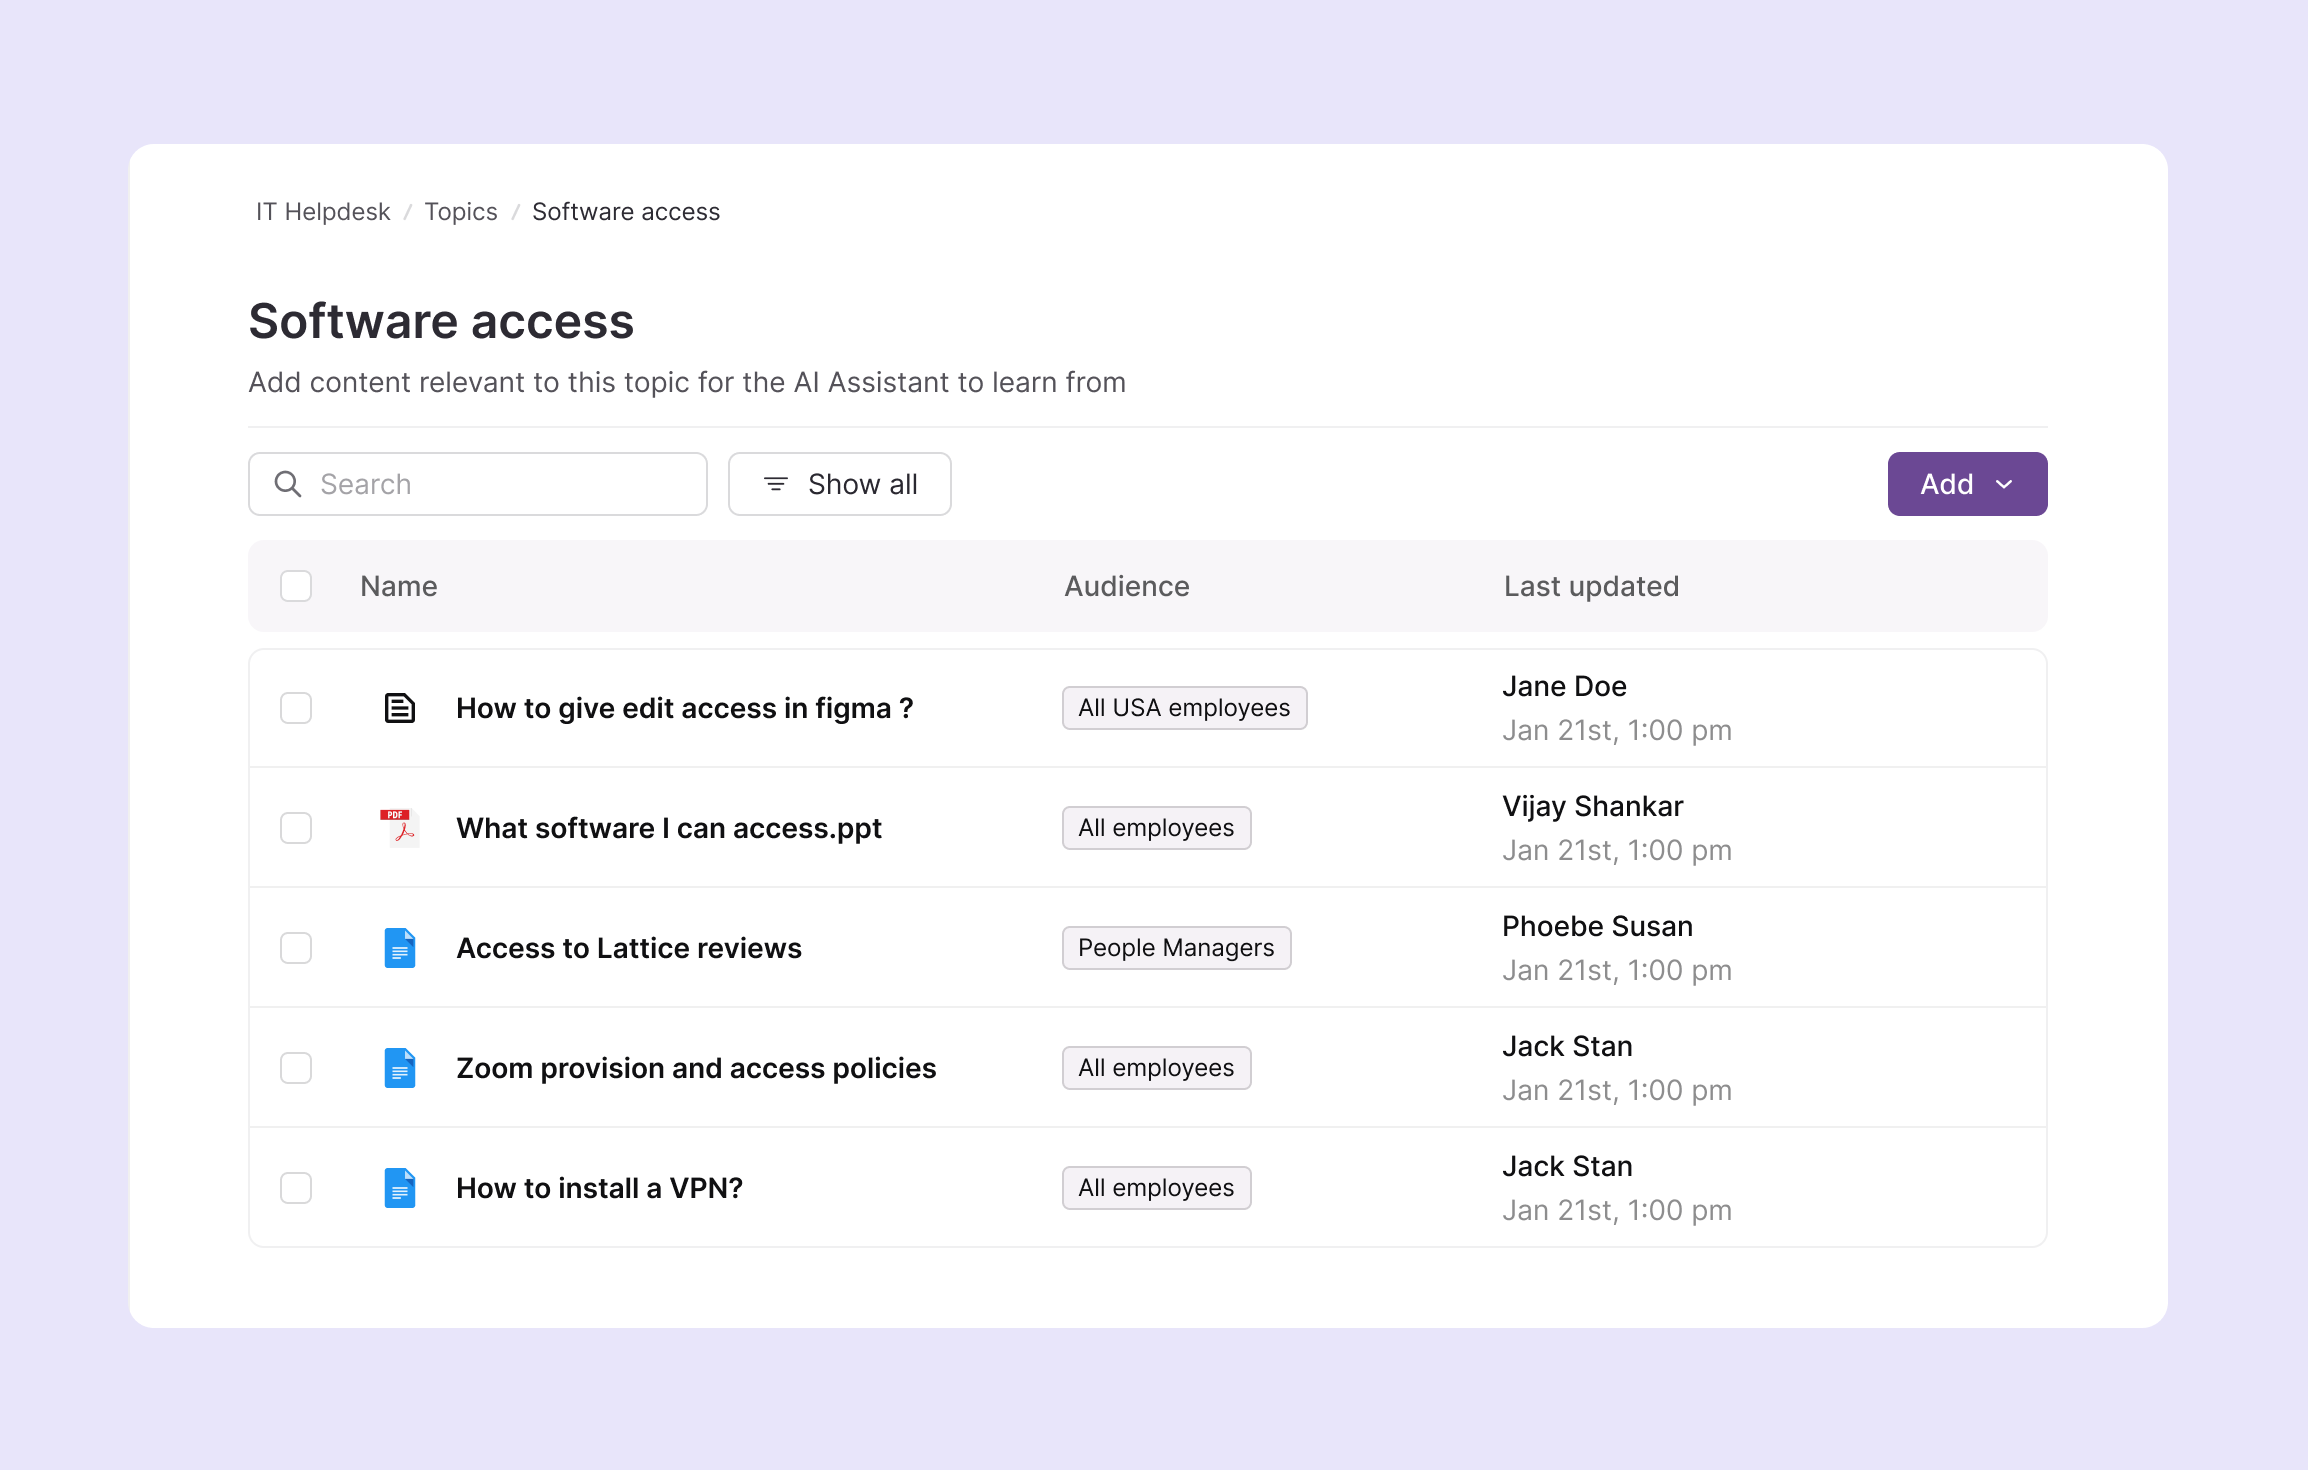Tick the select-all checkbox in the header
This screenshot has height=1470, width=2308.
[296, 586]
